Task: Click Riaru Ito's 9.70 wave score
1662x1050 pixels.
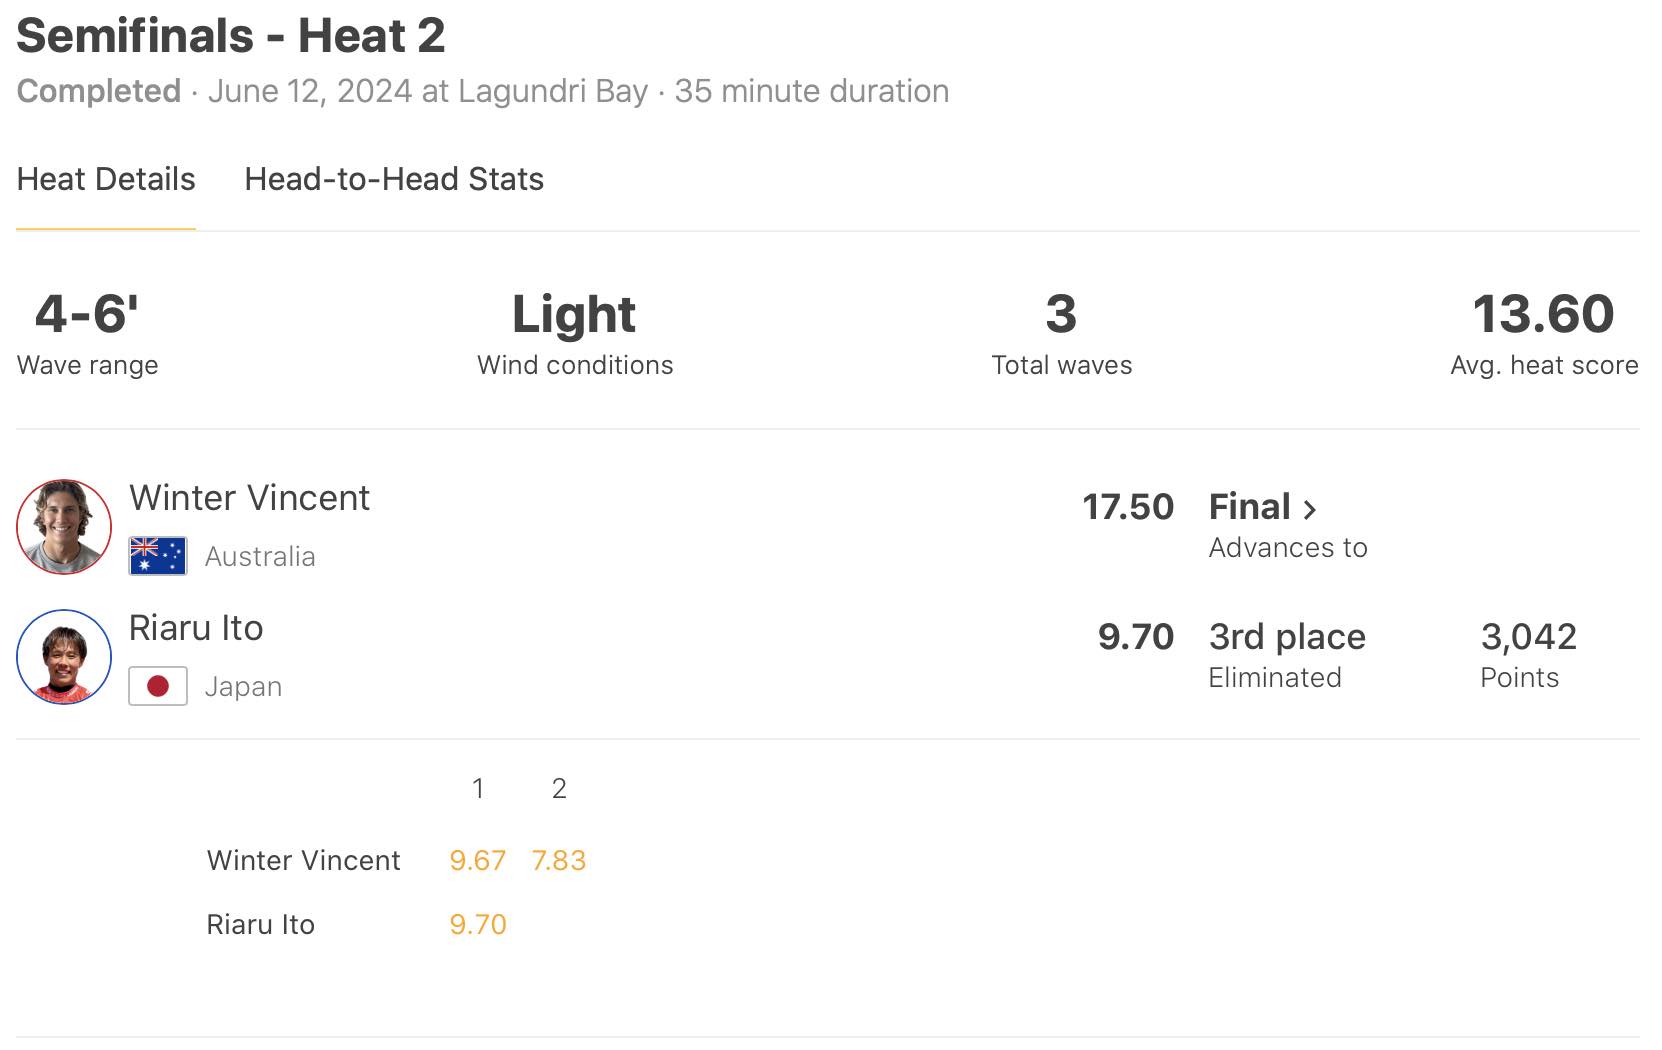Action: [477, 924]
